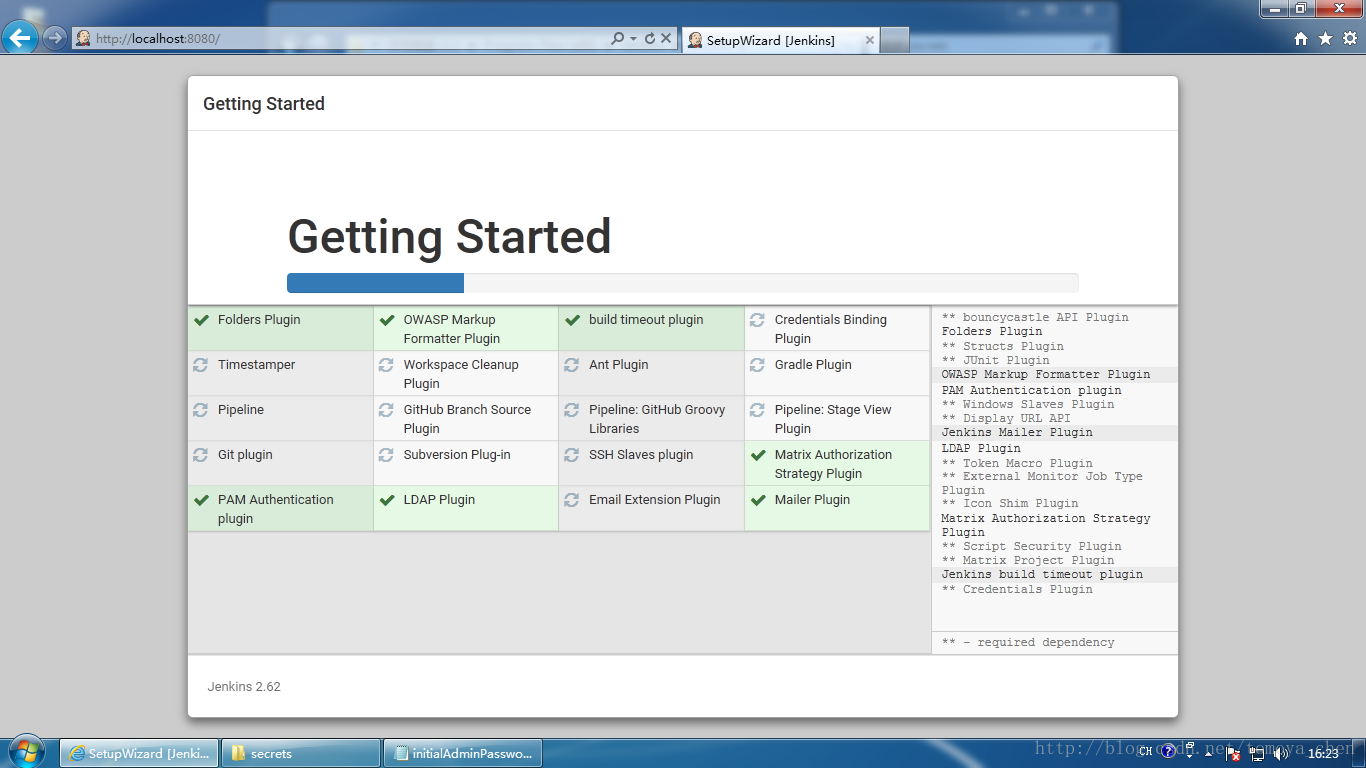Switch to SetupWizard taskbar button
This screenshot has width=1366, height=768.
pyautogui.click(x=138, y=753)
